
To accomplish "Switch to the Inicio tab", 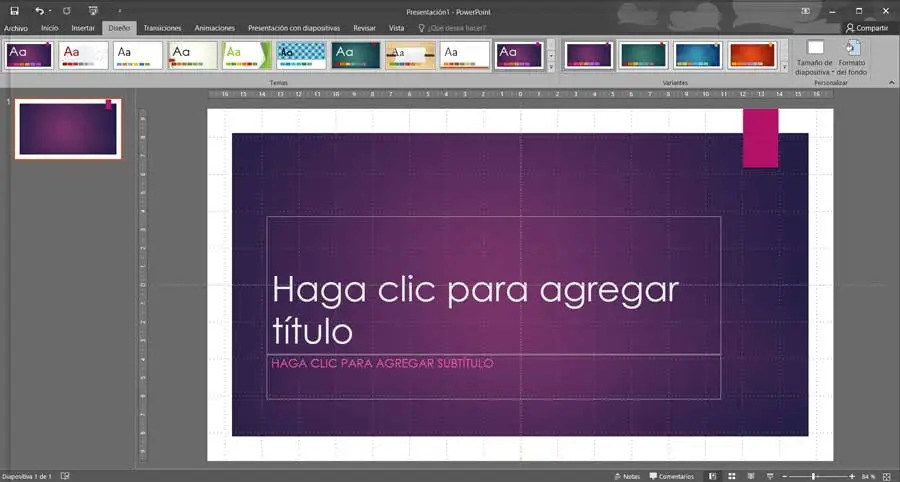I will click(50, 28).
